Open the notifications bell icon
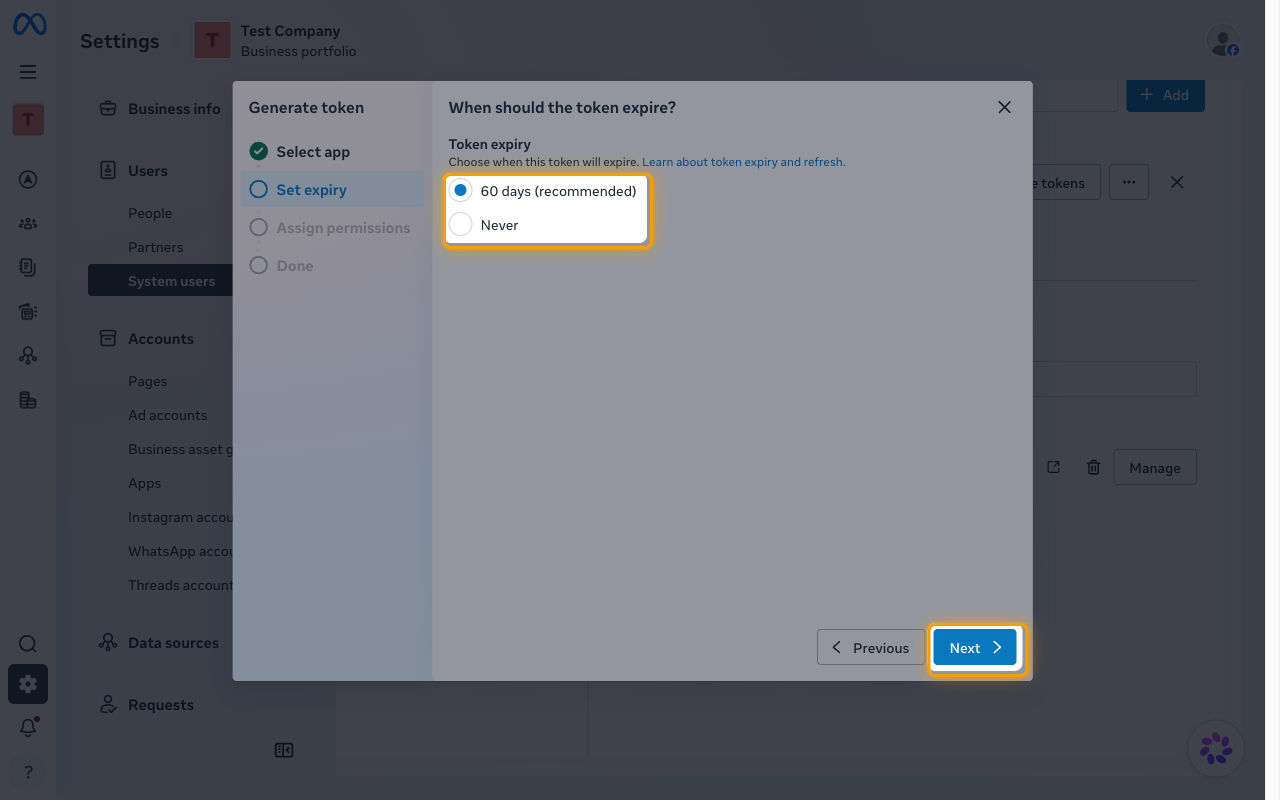Screen dimensions: 1280x800 click(28, 728)
